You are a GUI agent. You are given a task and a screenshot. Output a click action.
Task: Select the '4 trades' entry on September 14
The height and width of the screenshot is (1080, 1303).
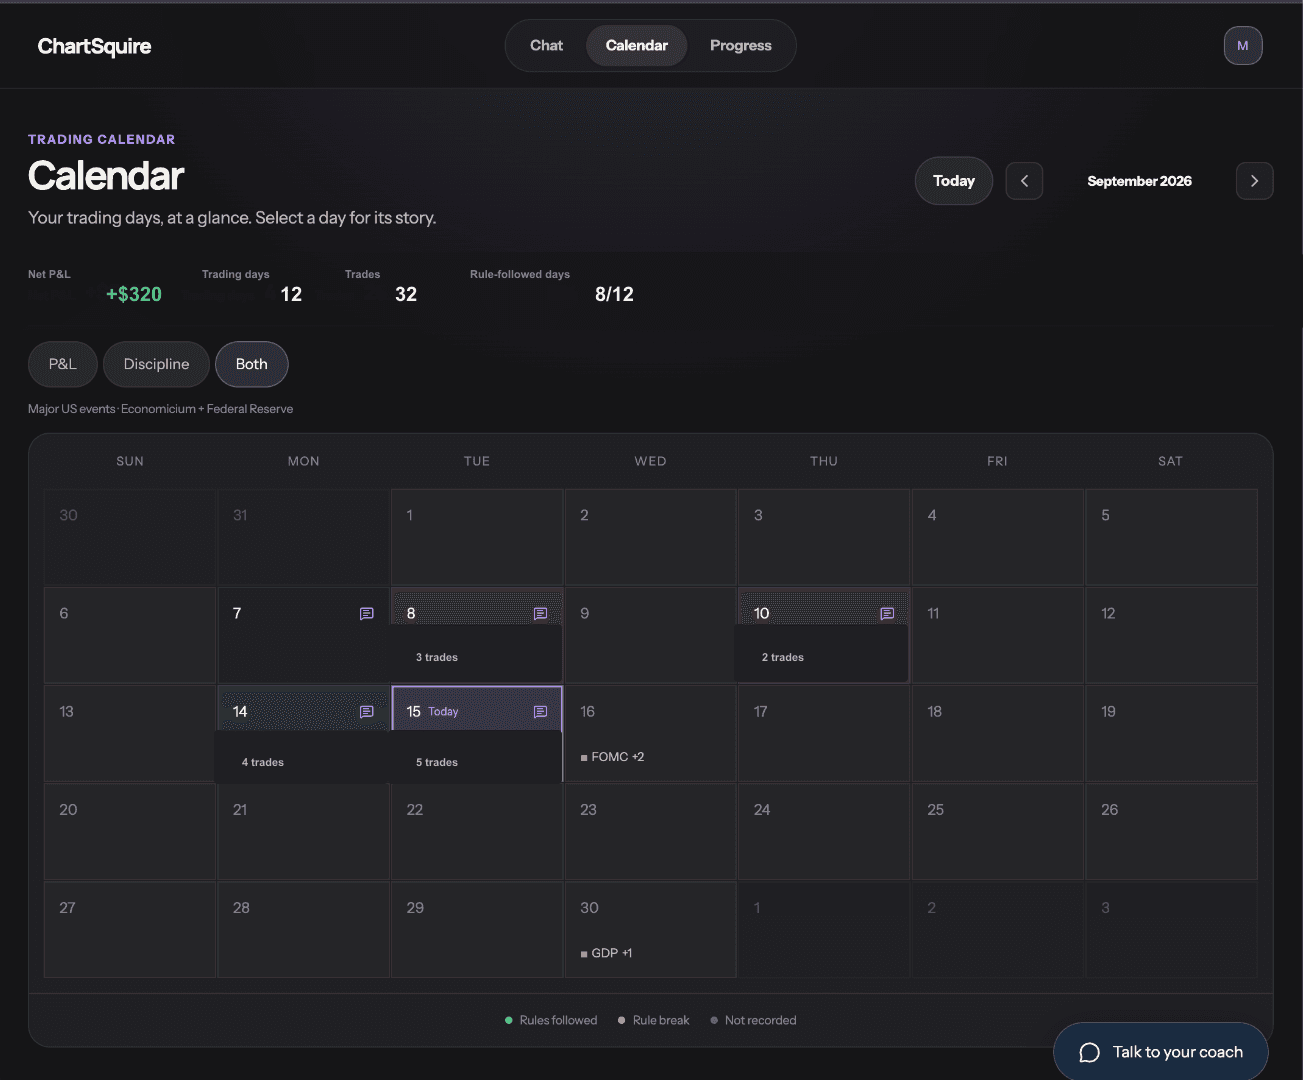263,762
